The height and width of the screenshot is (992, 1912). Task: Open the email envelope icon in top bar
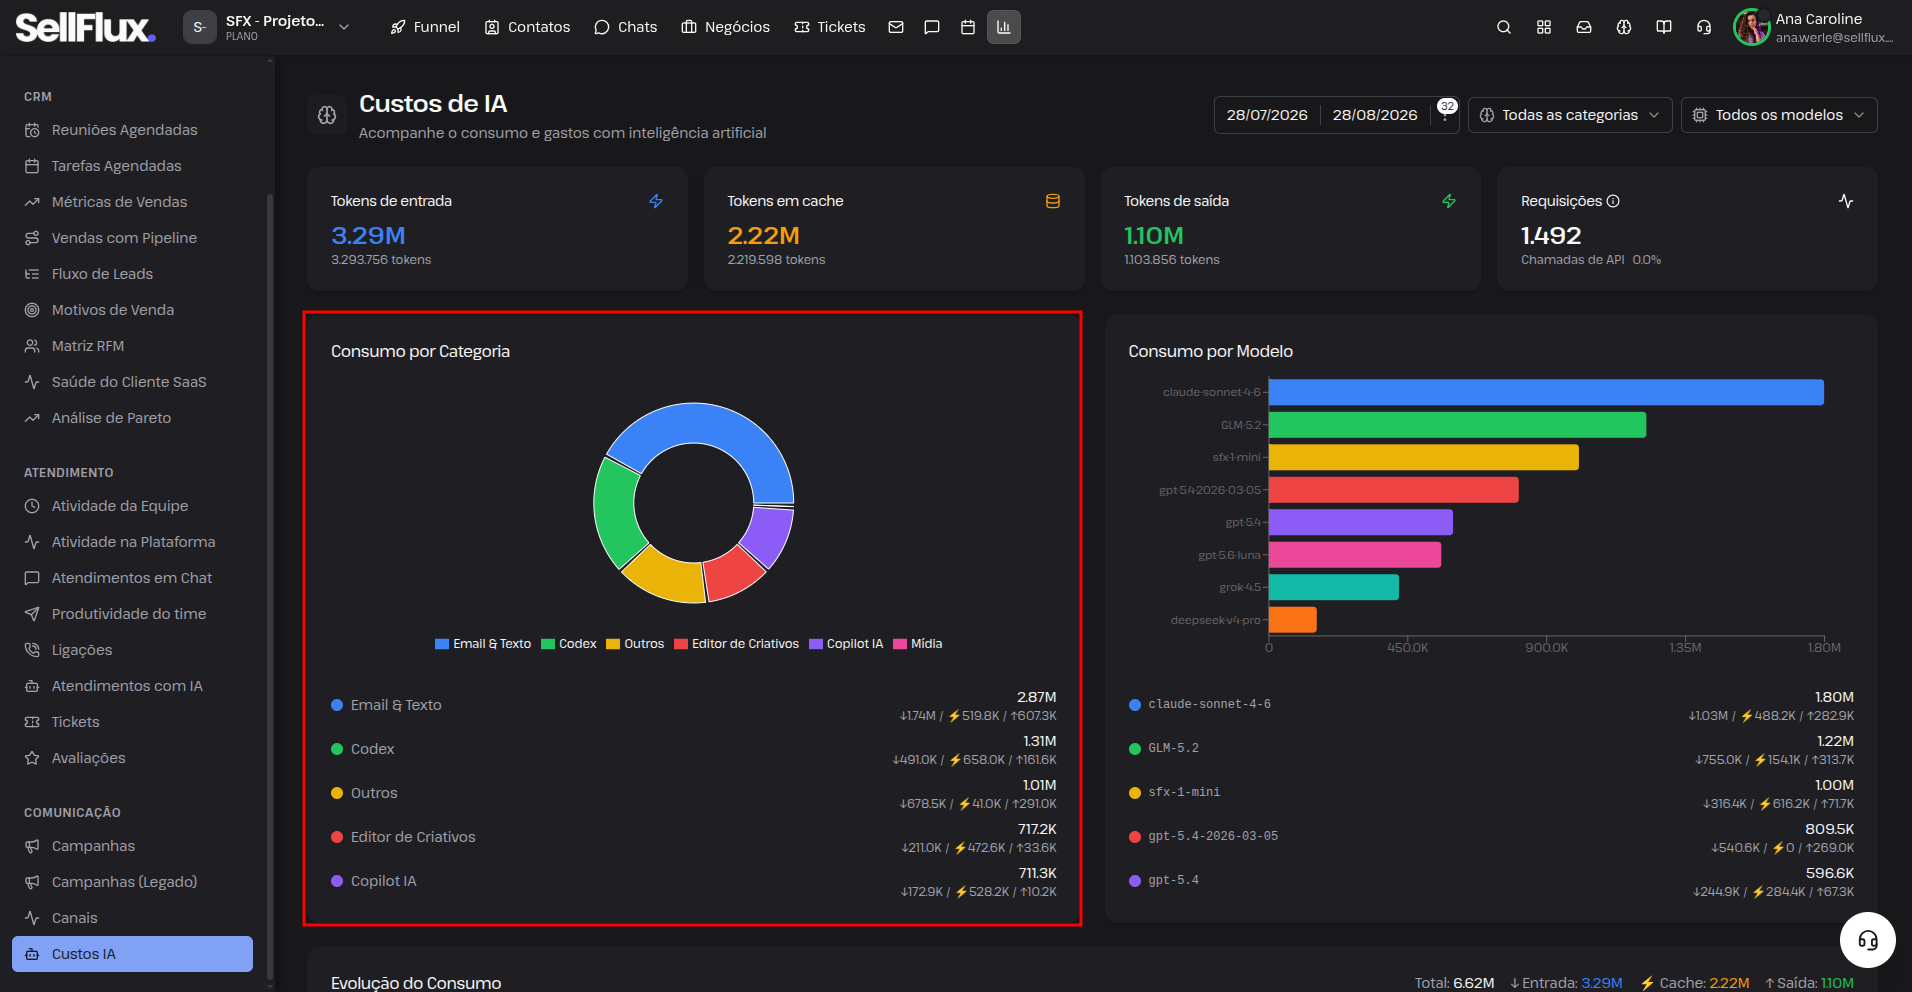(x=896, y=27)
